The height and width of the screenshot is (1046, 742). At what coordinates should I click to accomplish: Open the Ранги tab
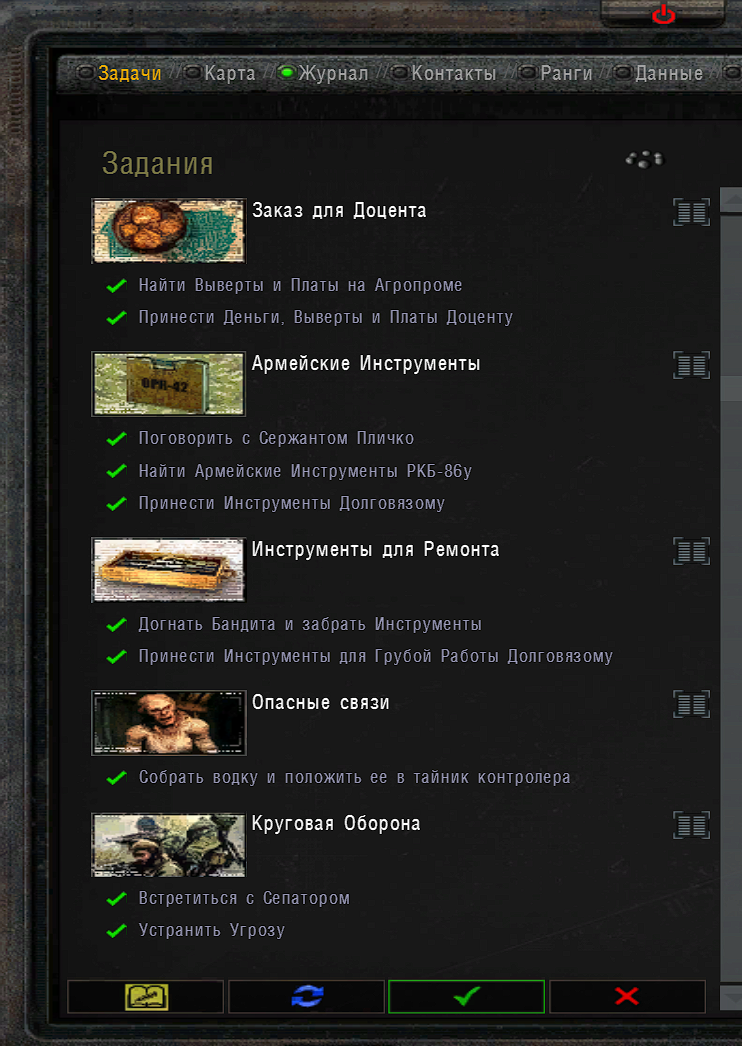coord(567,73)
